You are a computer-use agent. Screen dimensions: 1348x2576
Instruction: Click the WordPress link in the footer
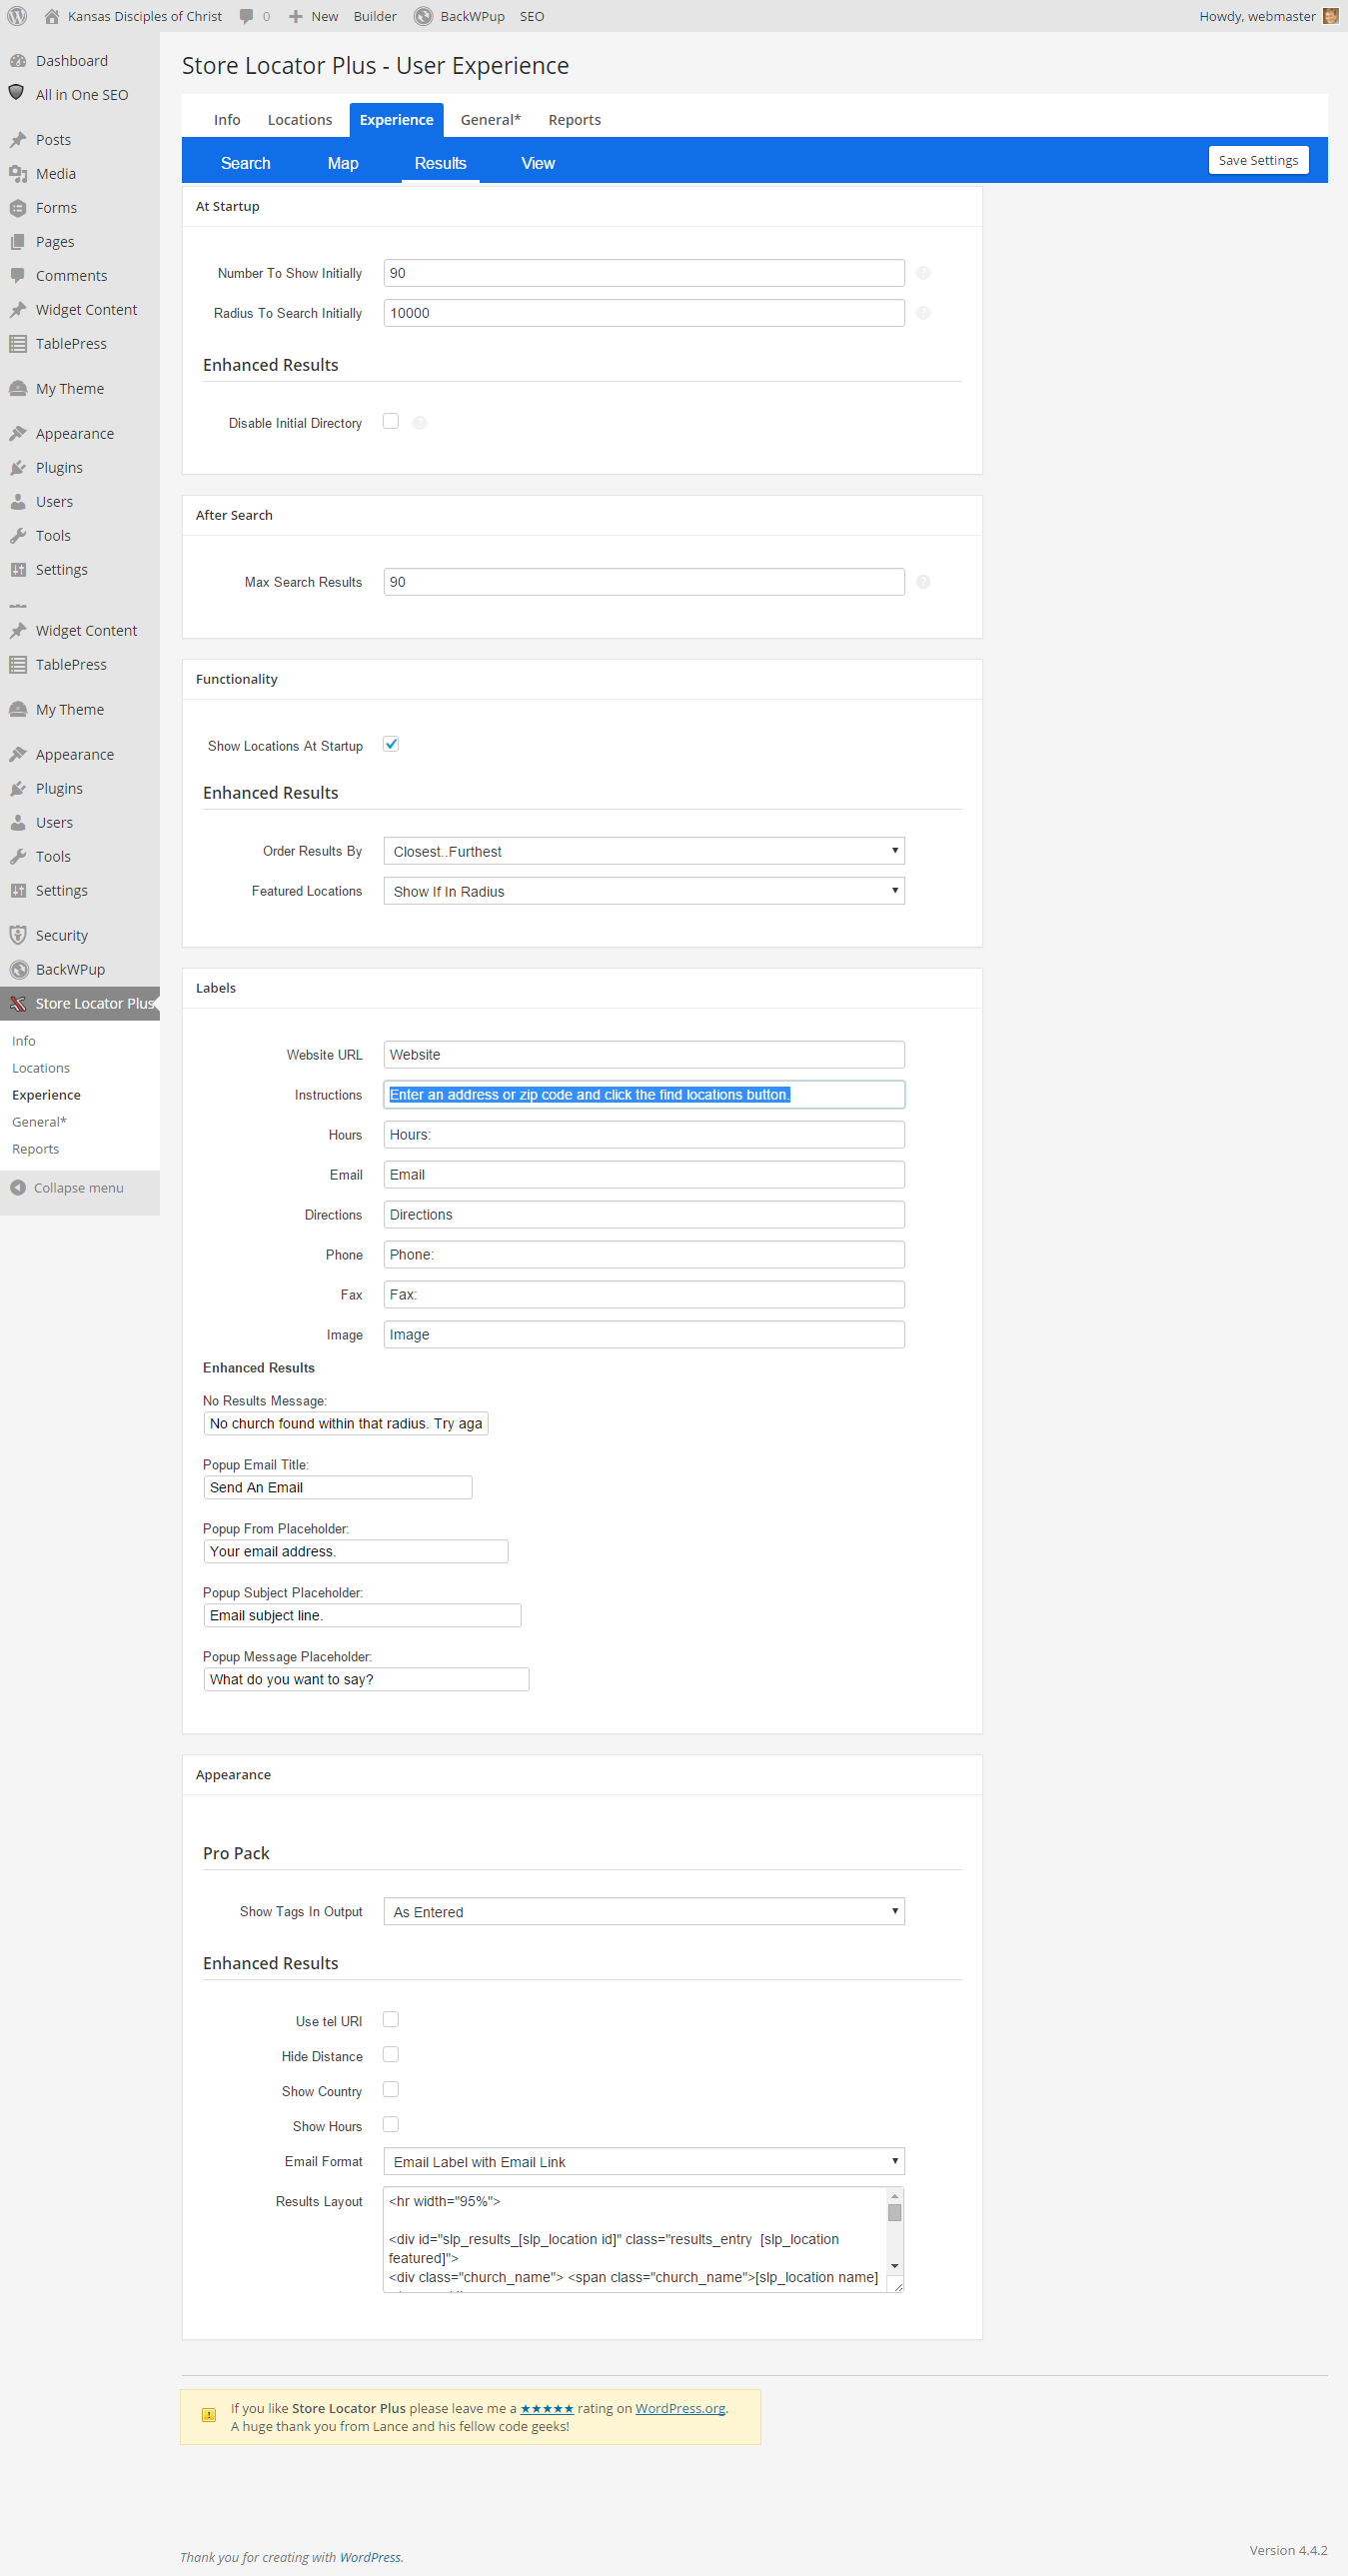(x=370, y=2557)
